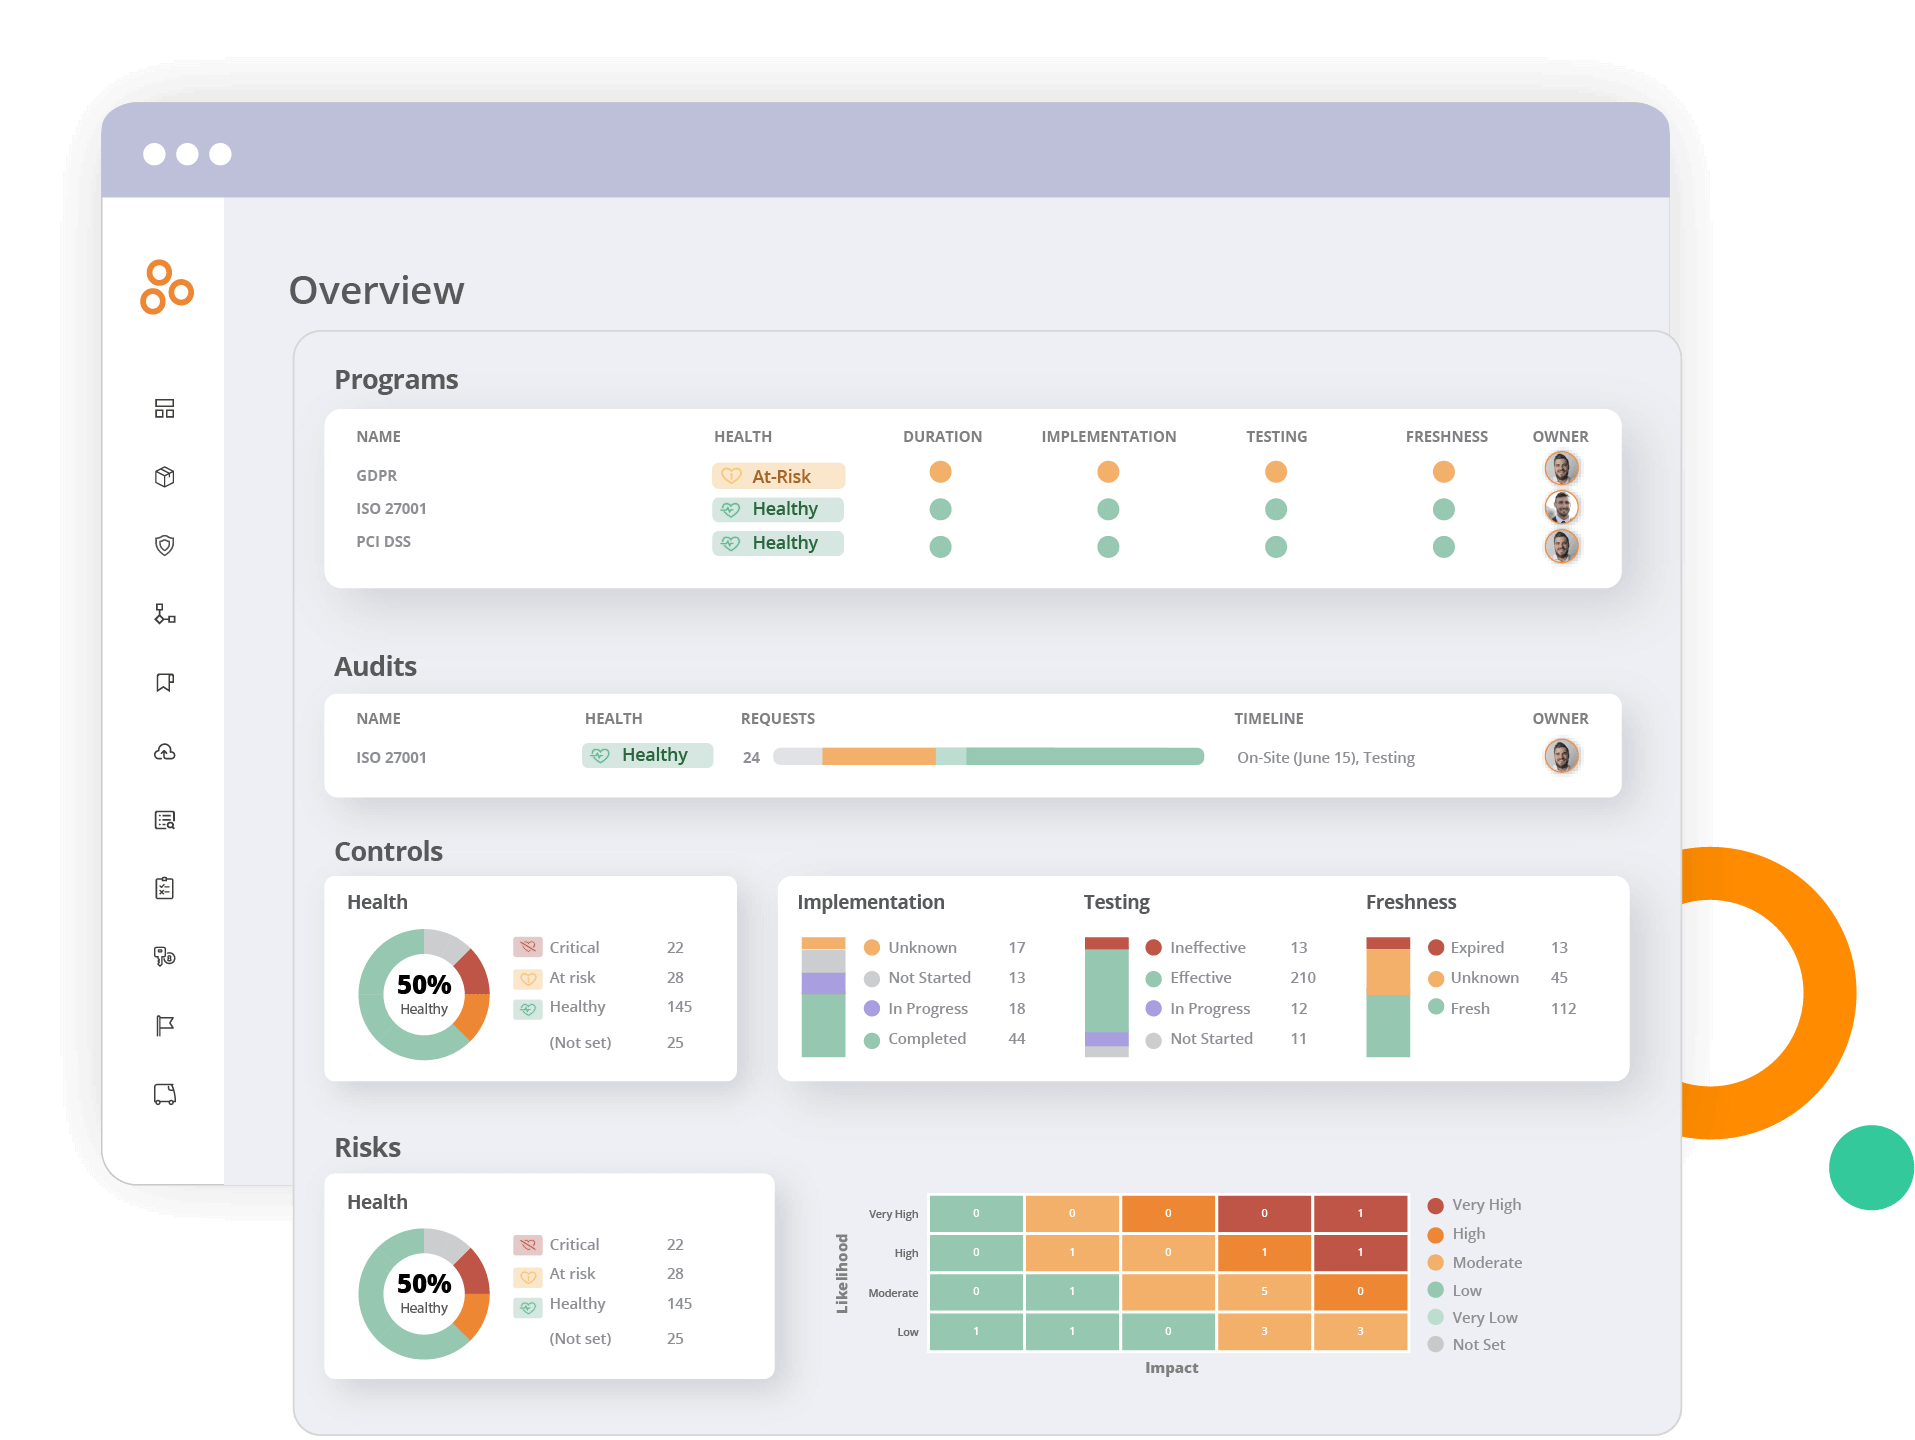This screenshot has height=1440, width=1915.
Task: Open the GDPR program row
Action: point(972,475)
